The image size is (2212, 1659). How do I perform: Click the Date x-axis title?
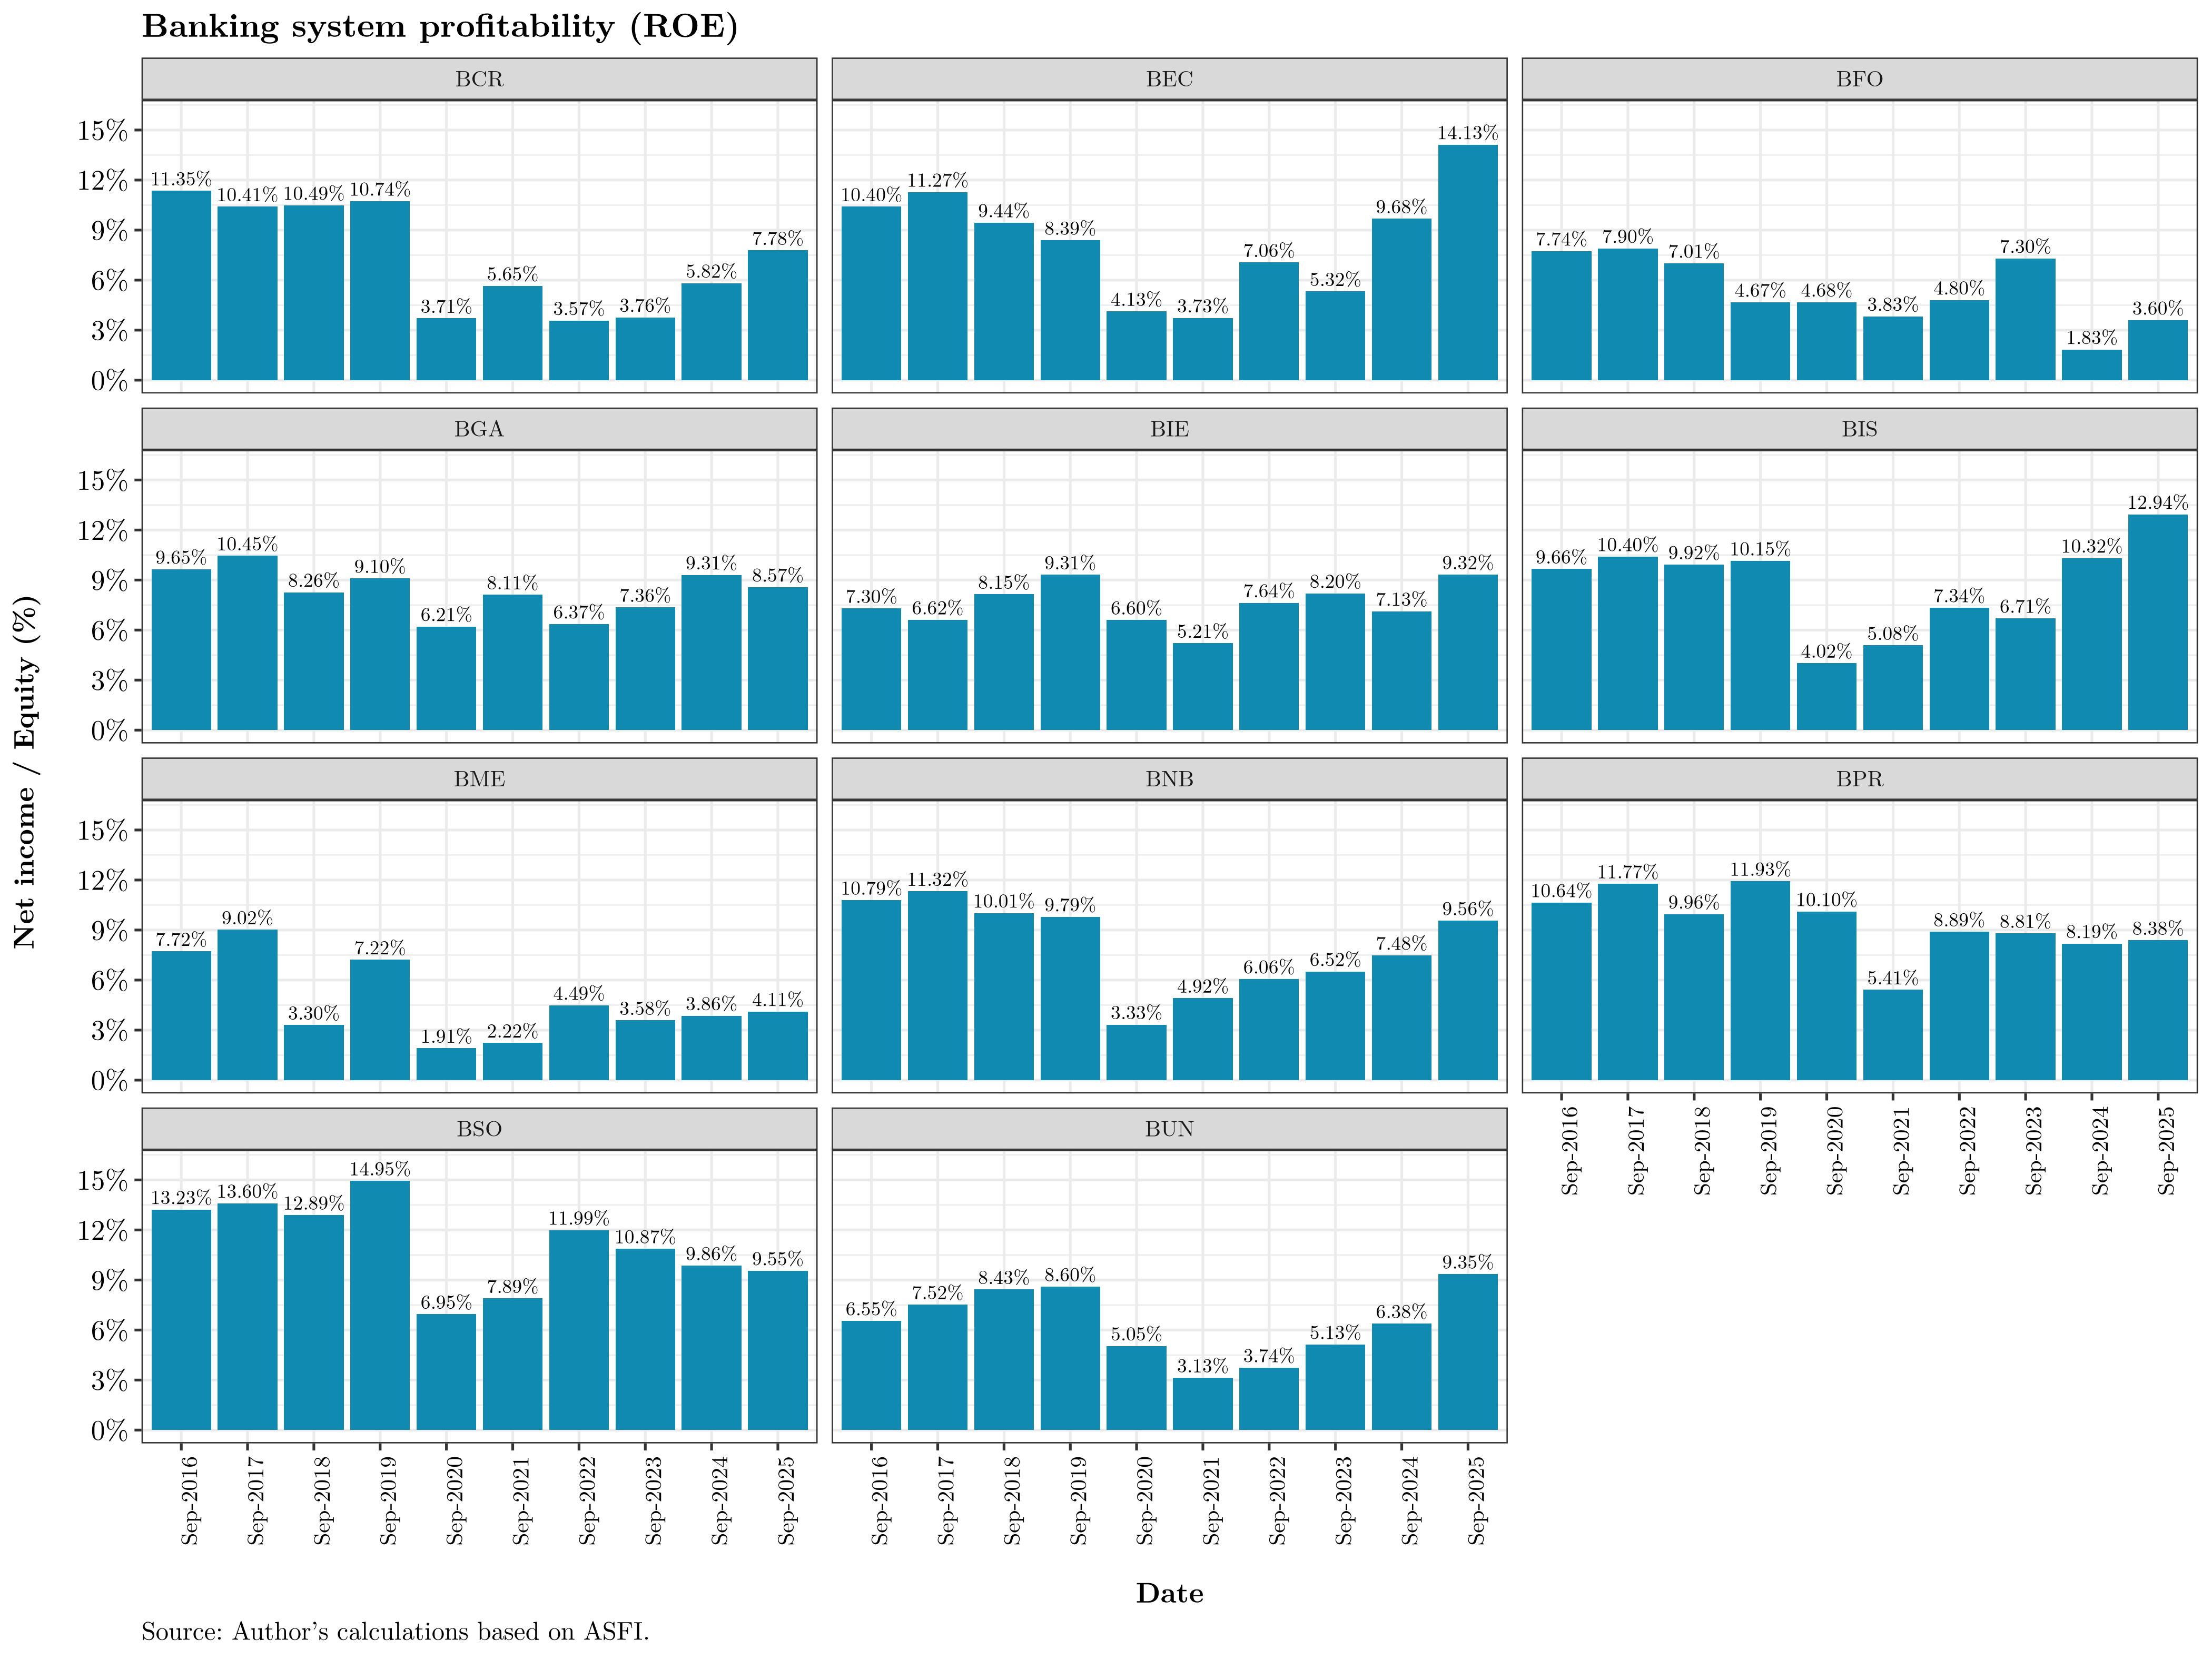1169,1593
